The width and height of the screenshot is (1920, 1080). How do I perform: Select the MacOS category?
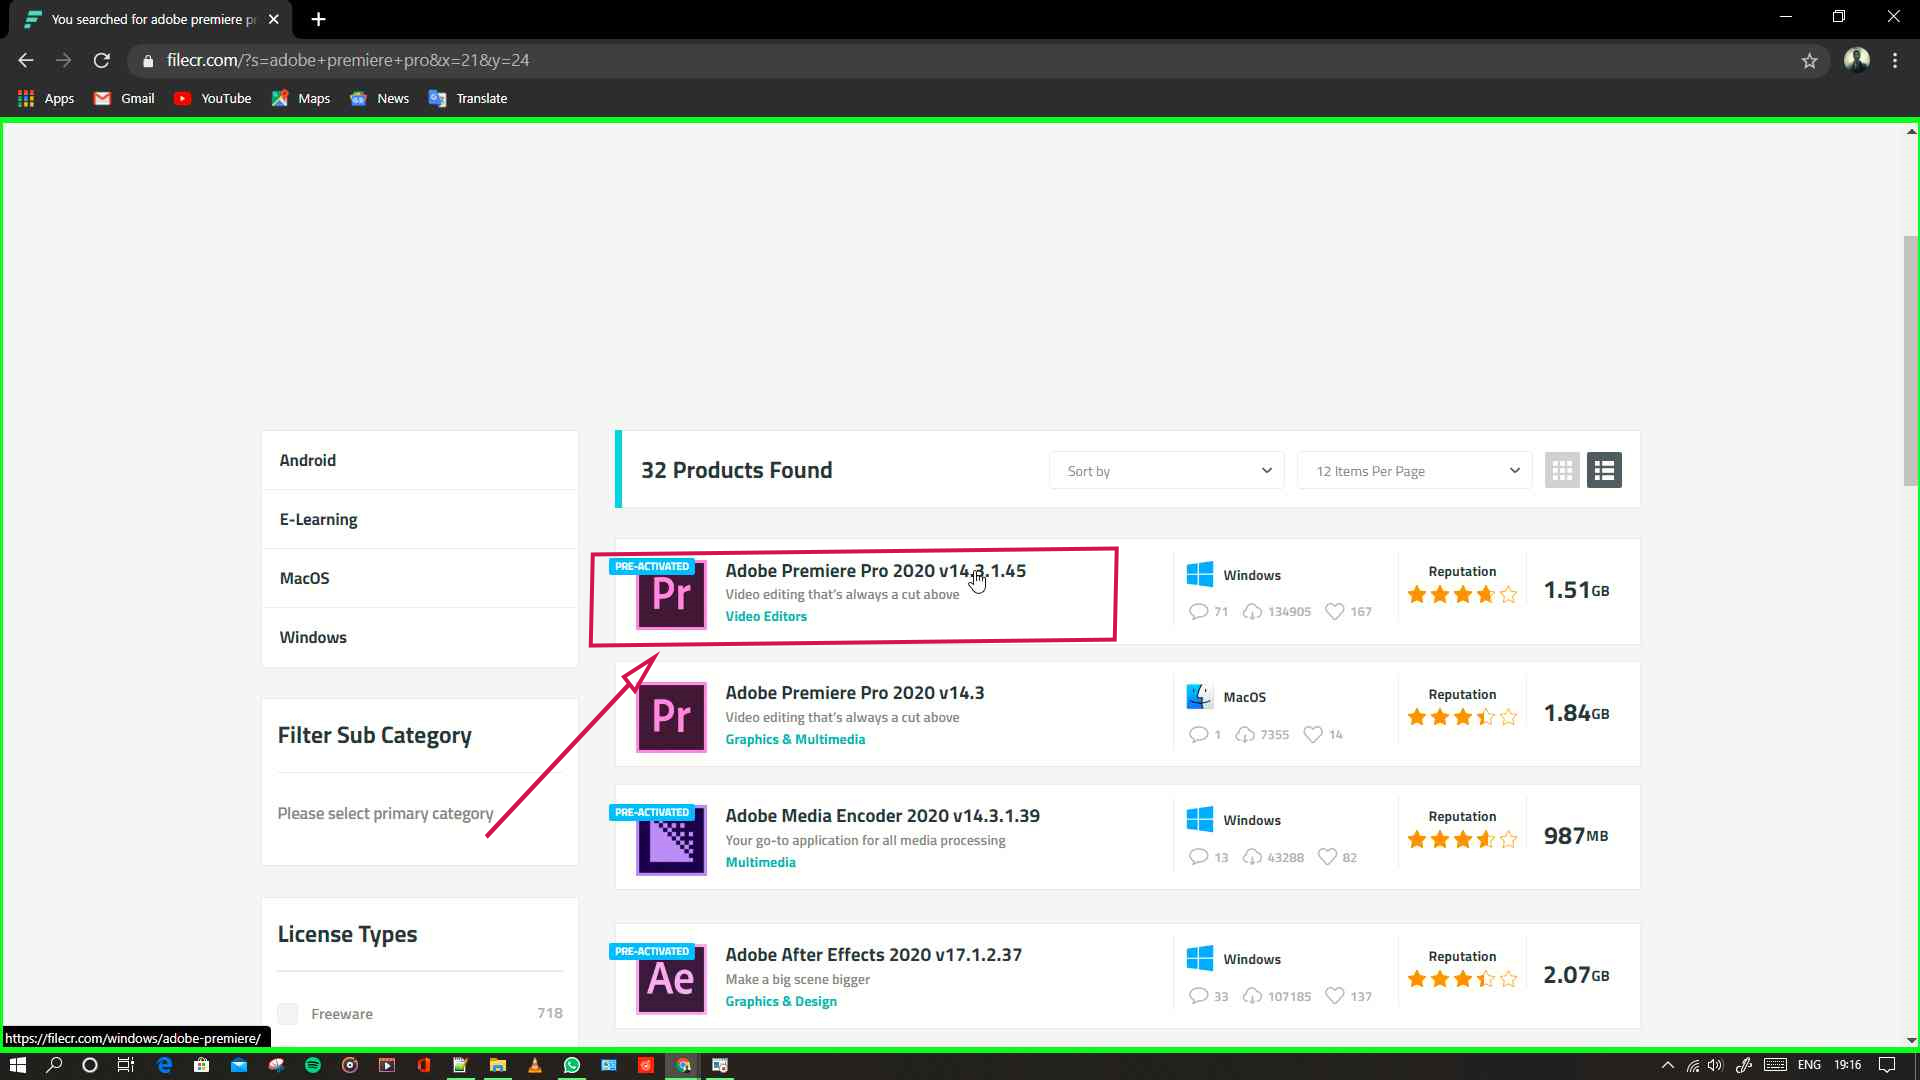304,578
